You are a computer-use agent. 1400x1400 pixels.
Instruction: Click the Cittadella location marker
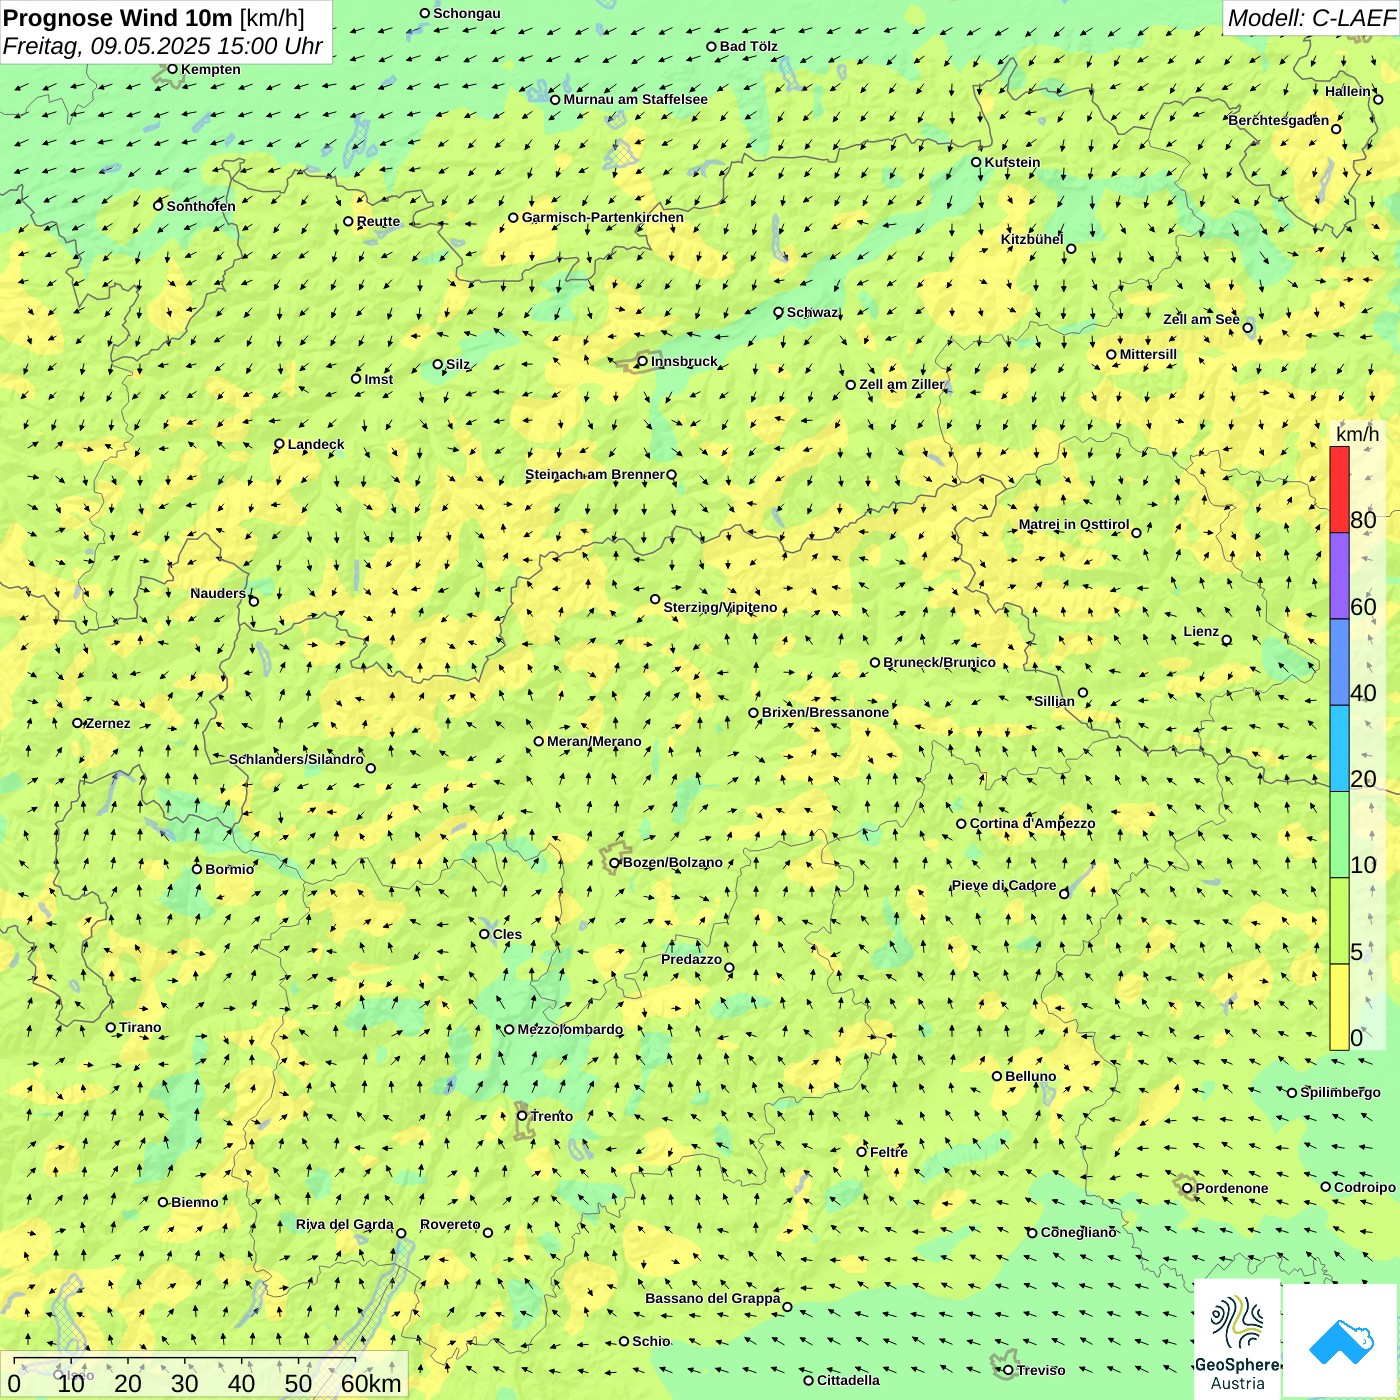point(809,1380)
